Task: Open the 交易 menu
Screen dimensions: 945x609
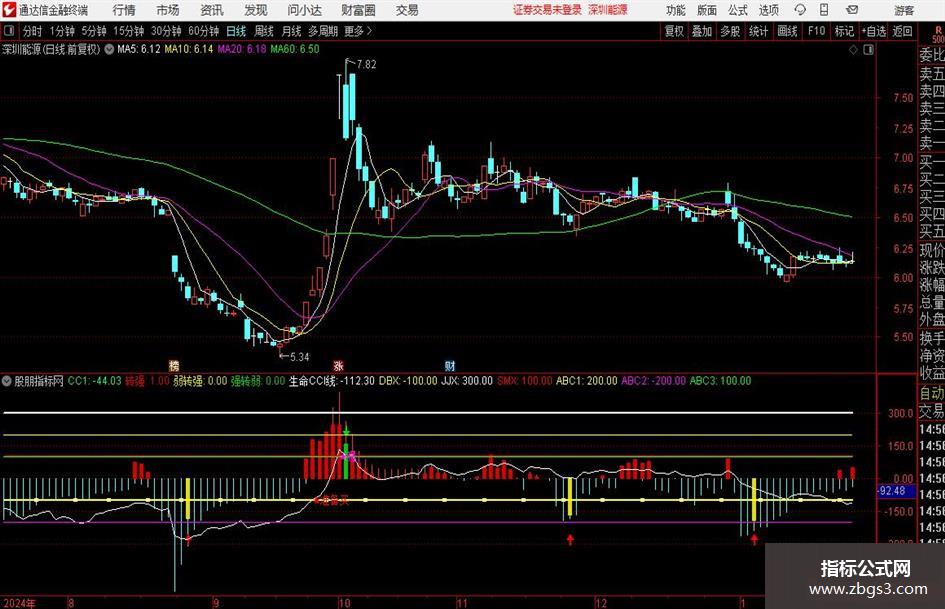Action: [x=407, y=10]
